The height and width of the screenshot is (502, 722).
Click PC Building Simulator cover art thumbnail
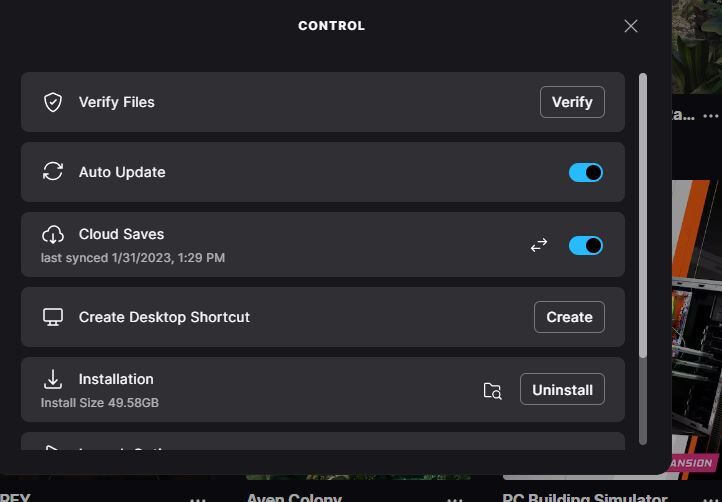click(x=697, y=329)
